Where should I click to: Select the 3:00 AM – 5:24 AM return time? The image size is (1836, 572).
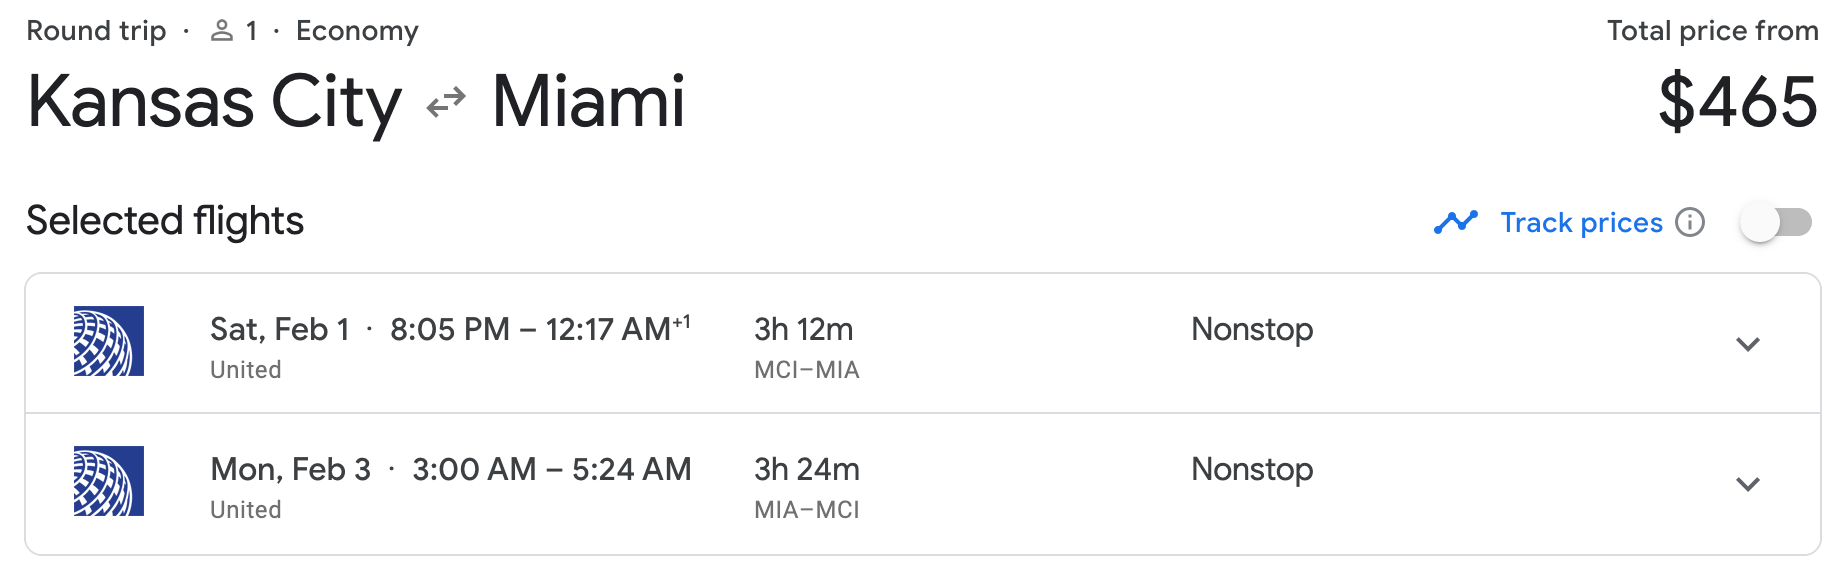(551, 469)
